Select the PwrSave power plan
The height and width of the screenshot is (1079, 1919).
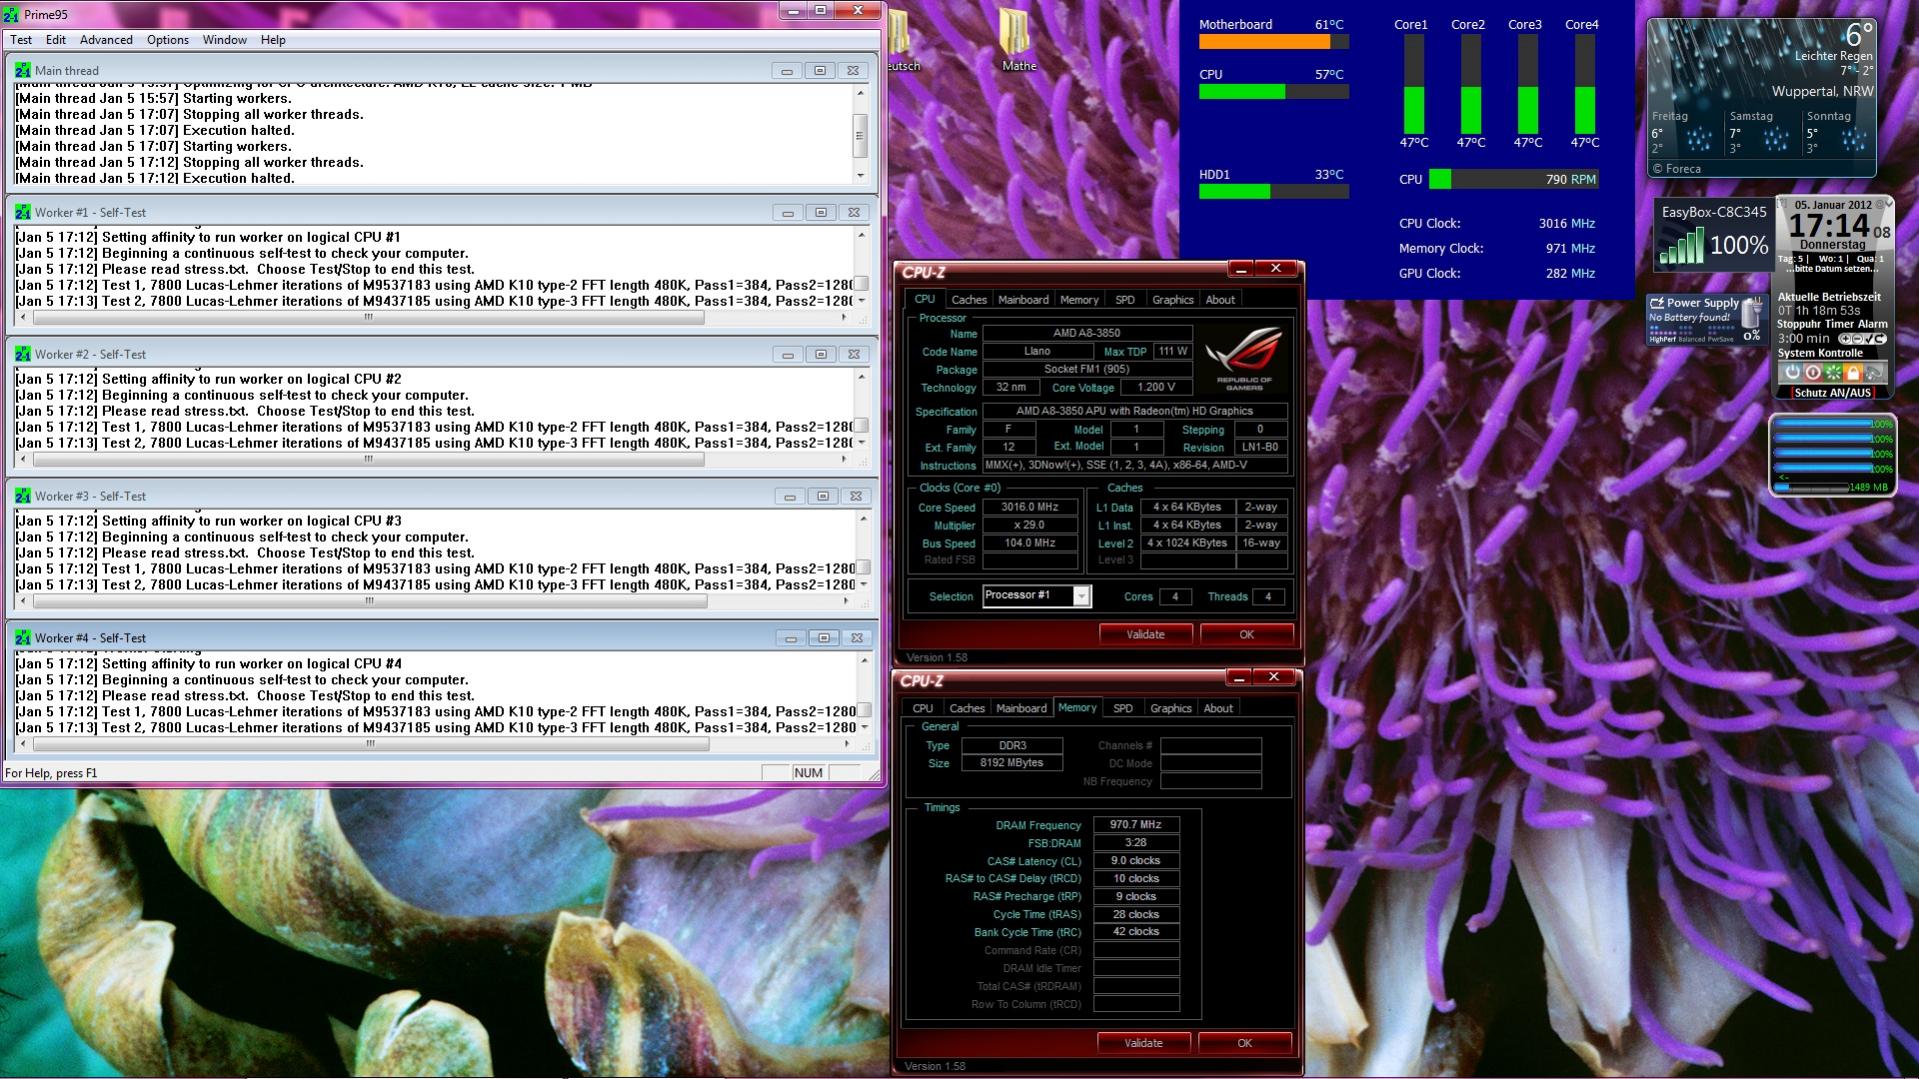pos(1723,339)
